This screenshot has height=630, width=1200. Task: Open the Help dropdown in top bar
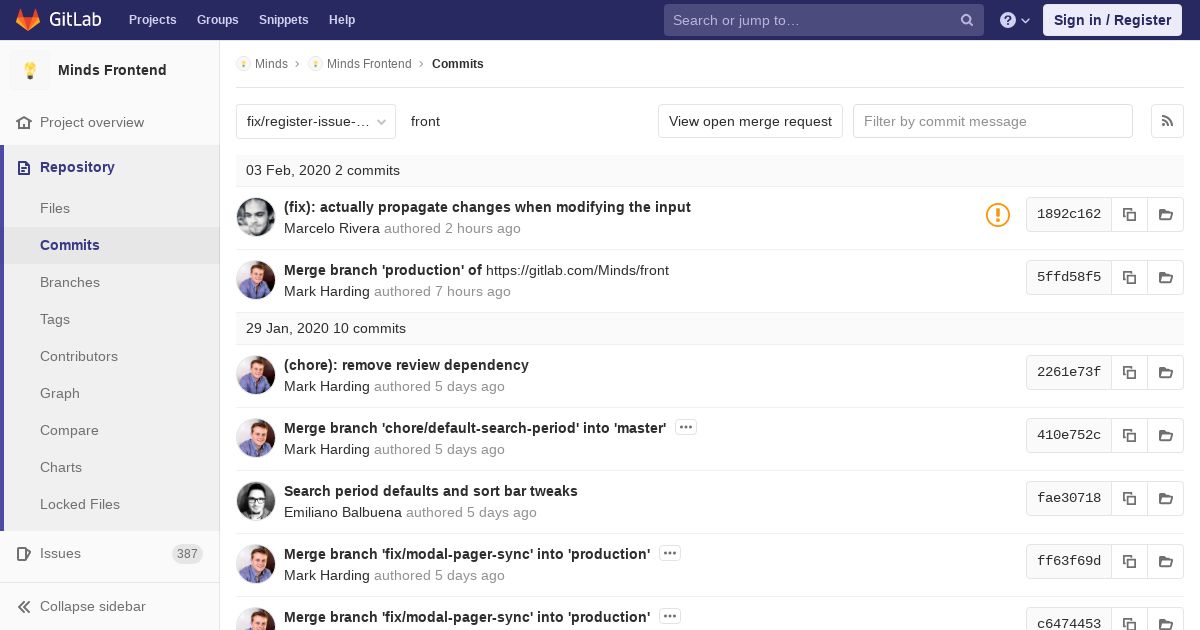pyautogui.click(x=1015, y=20)
